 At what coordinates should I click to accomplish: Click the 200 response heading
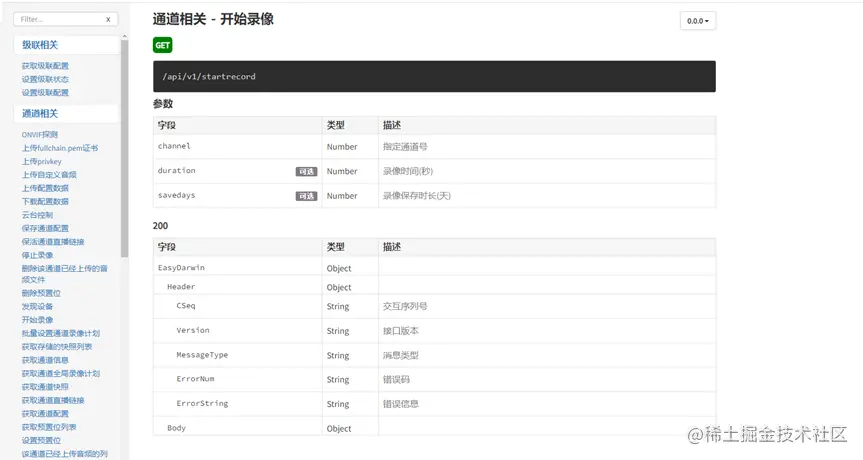(160, 226)
